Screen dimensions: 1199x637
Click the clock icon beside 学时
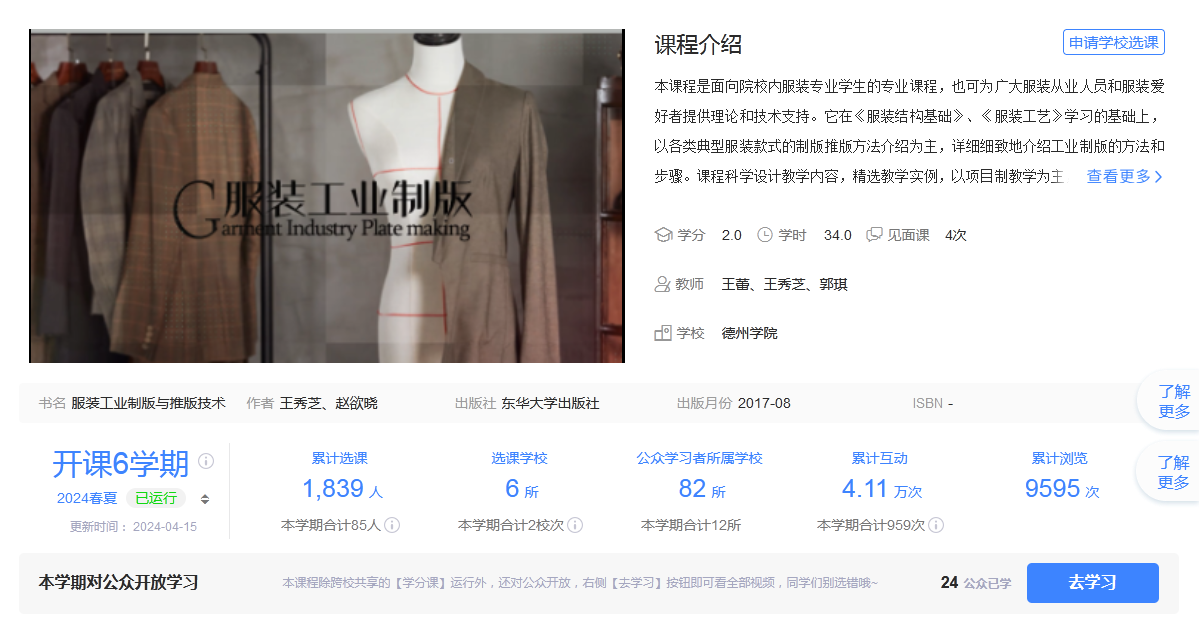coord(765,235)
